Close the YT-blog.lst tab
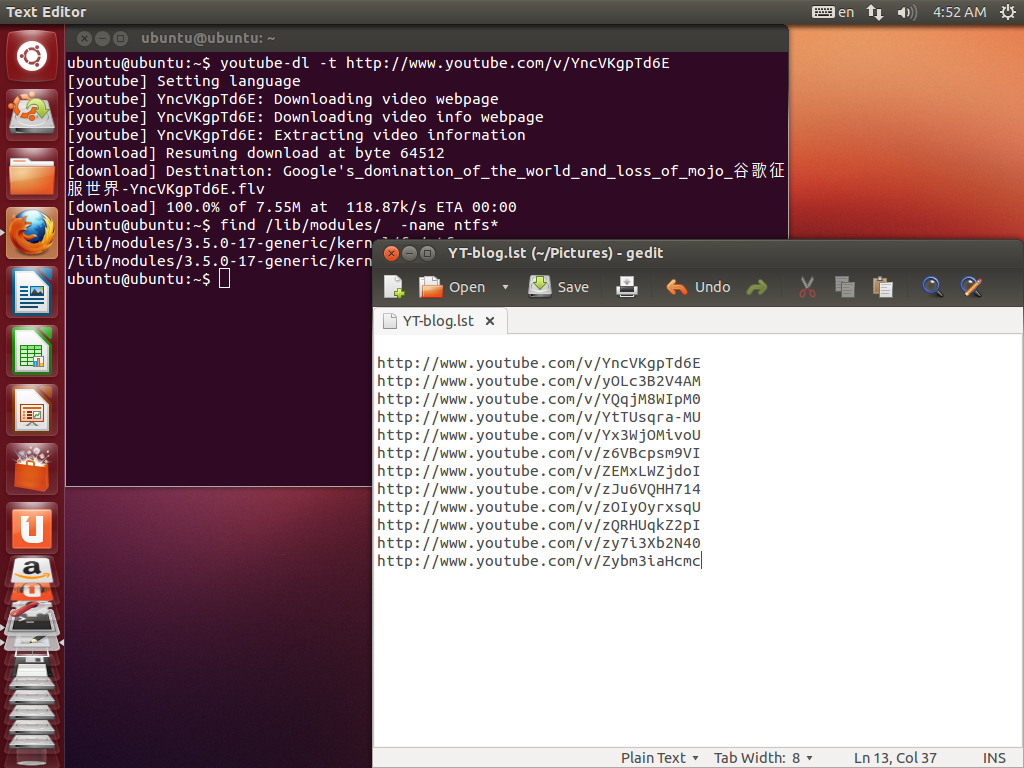 click(490, 321)
